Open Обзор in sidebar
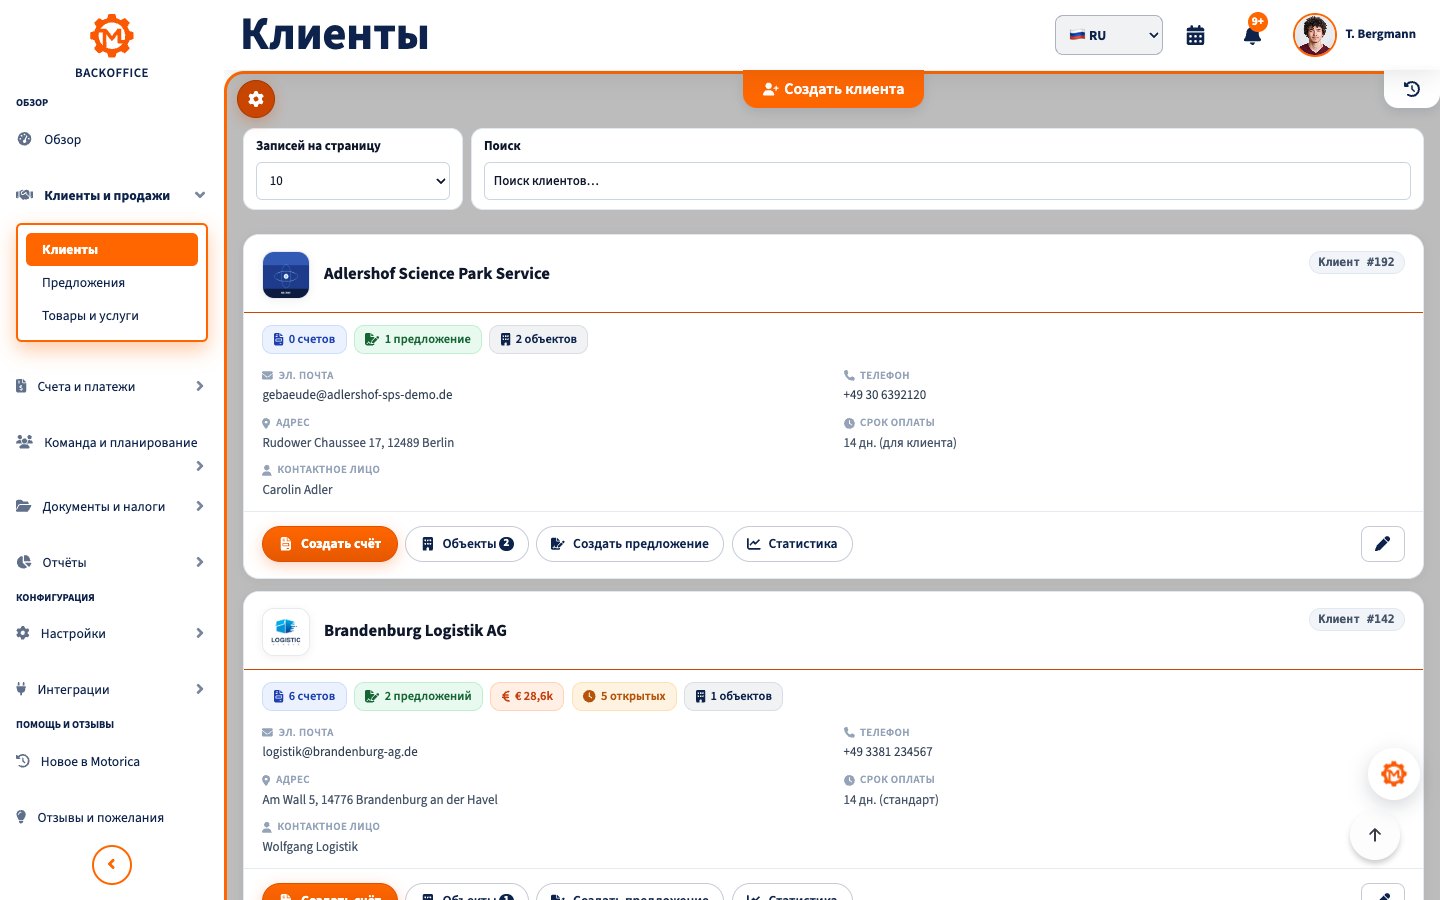 112,139
